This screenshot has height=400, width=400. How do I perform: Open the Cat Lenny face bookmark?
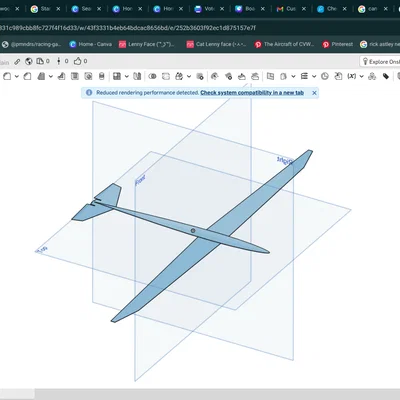pyautogui.click(x=216, y=44)
